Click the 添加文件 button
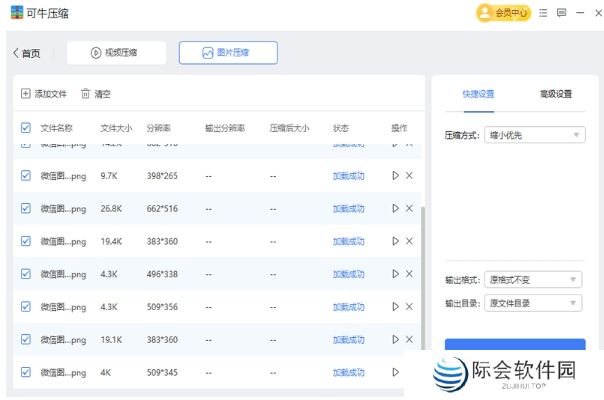The height and width of the screenshot is (400, 604). (44, 94)
